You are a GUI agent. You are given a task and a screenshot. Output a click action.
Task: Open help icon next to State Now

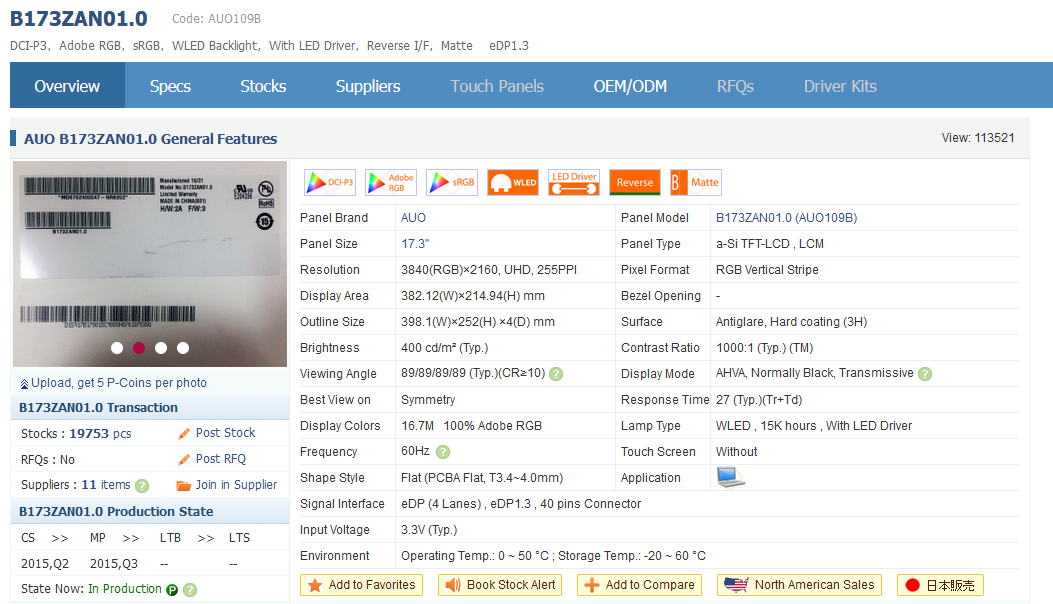(x=190, y=590)
